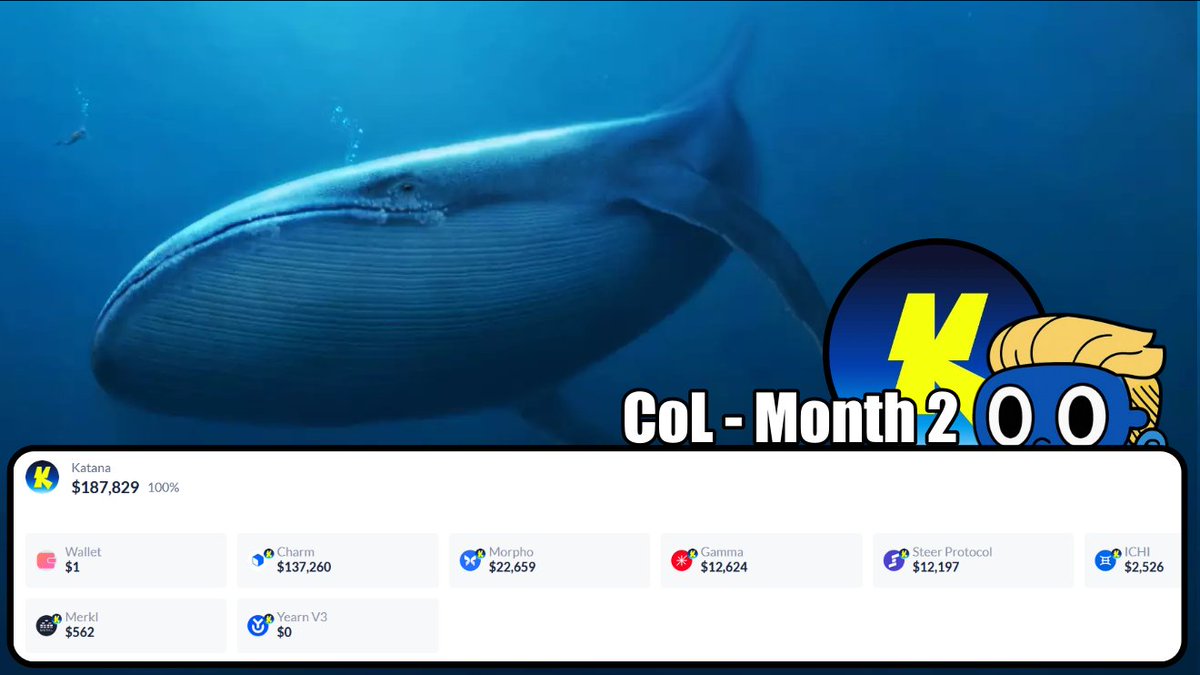Click the red Gamma icon
Image resolution: width=1200 pixels, height=675 pixels.
point(684,559)
